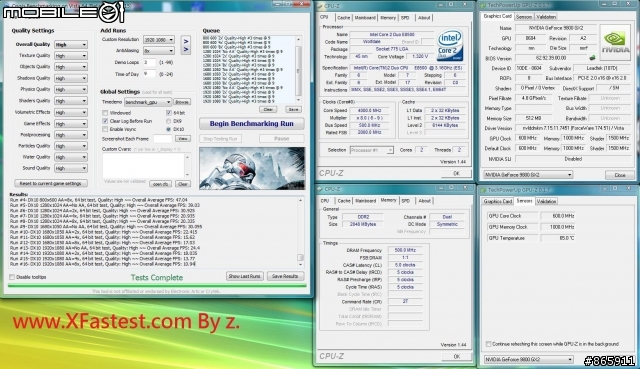Open the Physics Quality dropdown

71,89
